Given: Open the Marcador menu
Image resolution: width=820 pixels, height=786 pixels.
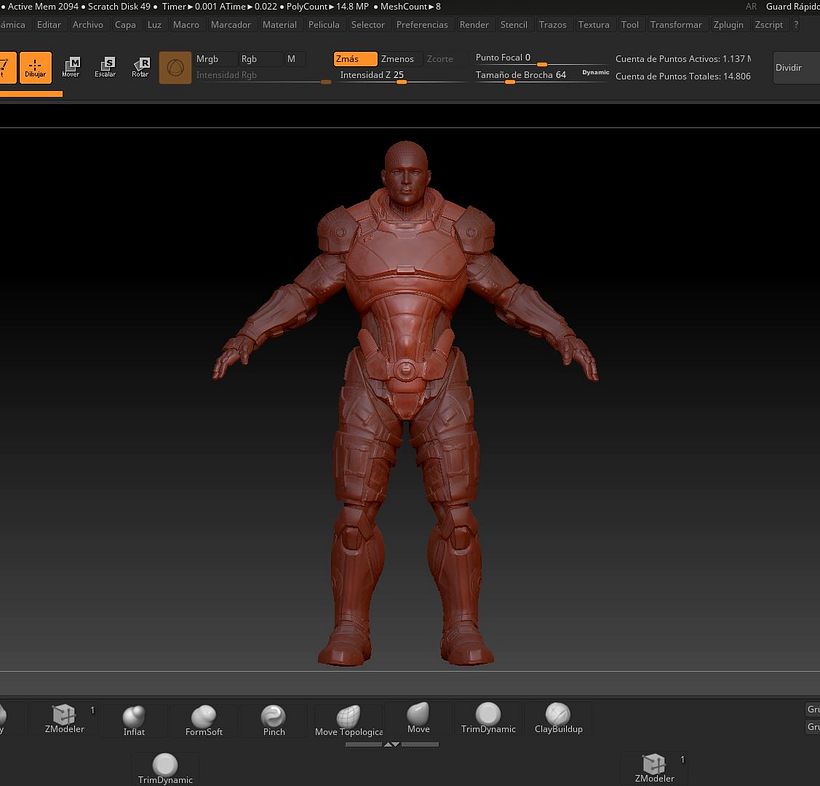Looking at the screenshot, I should click(x=231, y=25).
